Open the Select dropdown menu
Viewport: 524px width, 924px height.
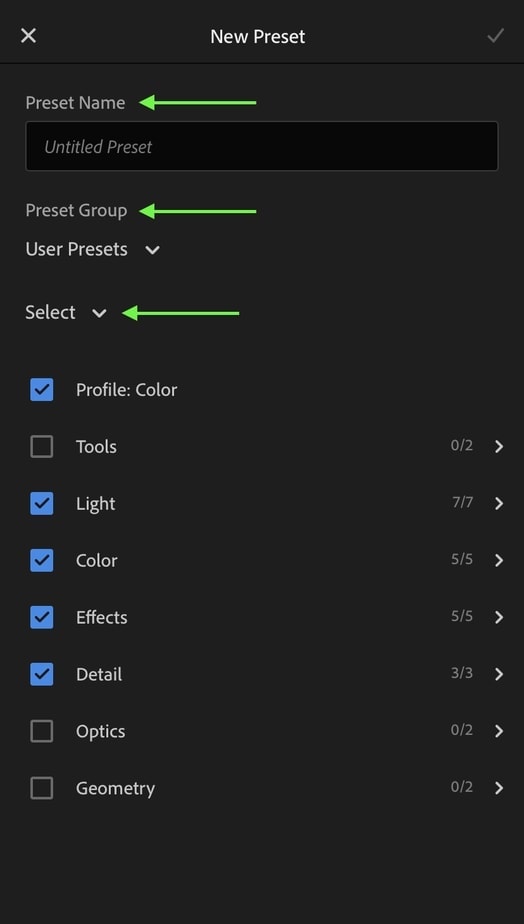[x=66, y=312]
